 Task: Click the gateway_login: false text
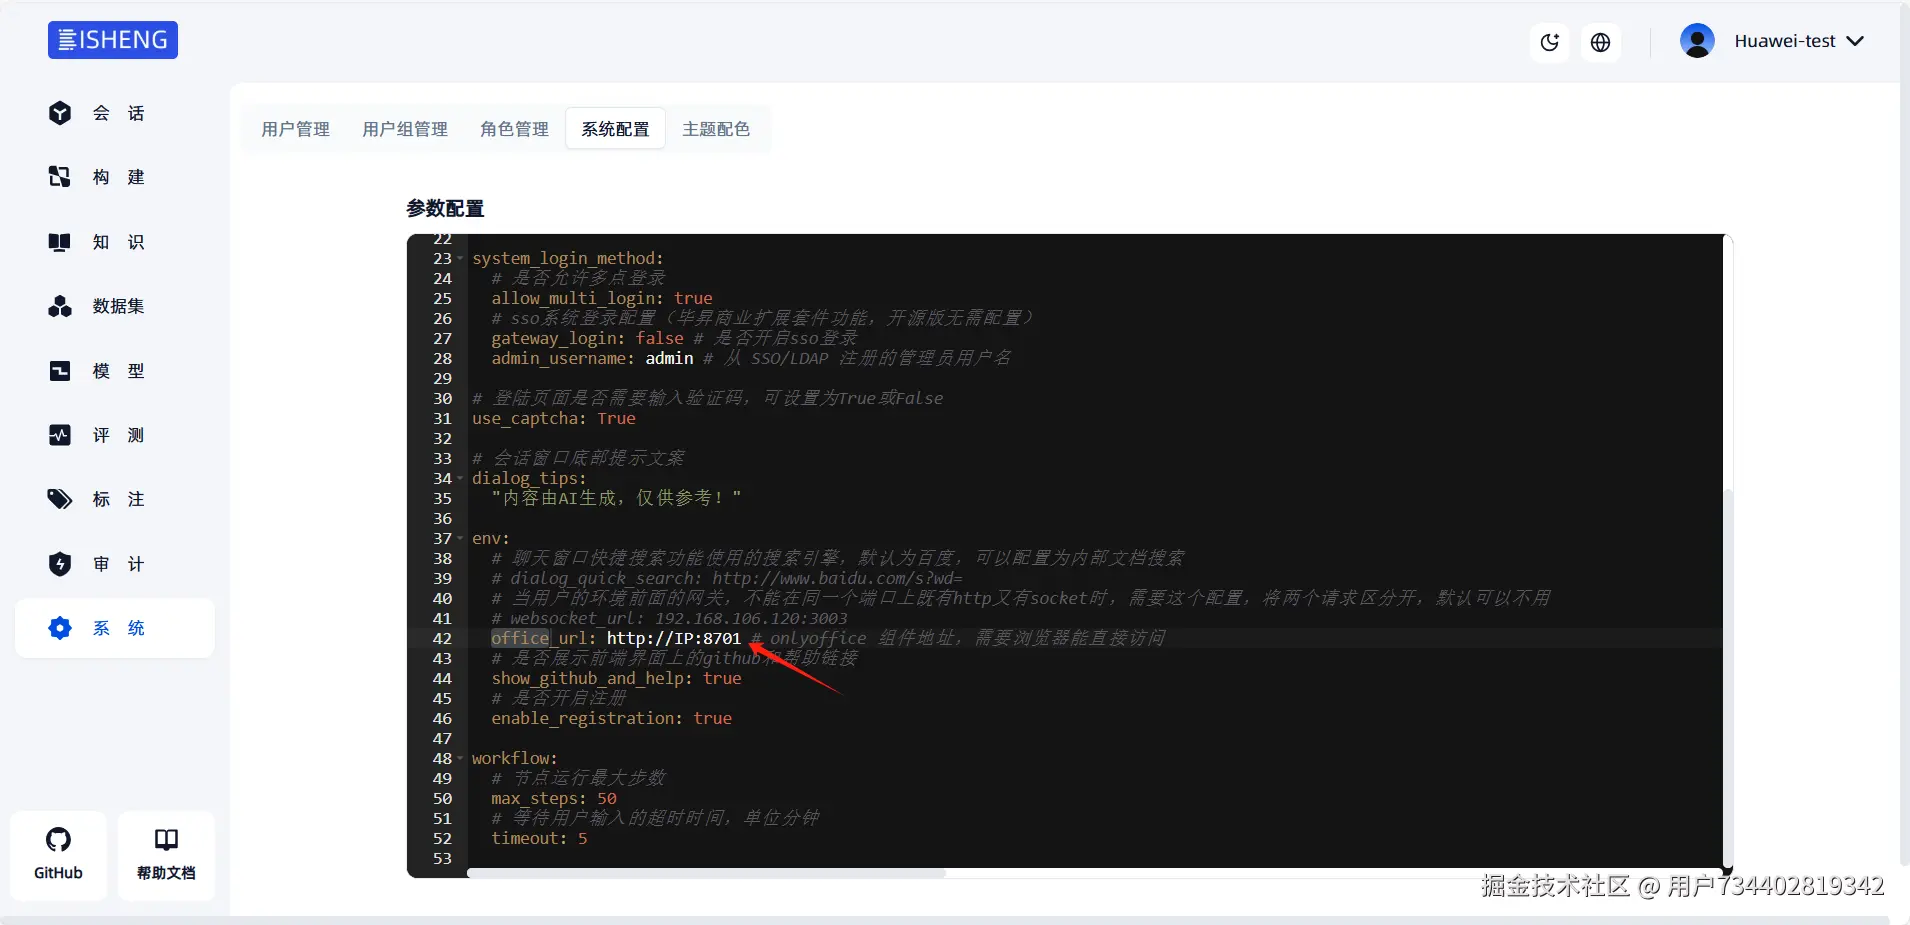[588, 338]
